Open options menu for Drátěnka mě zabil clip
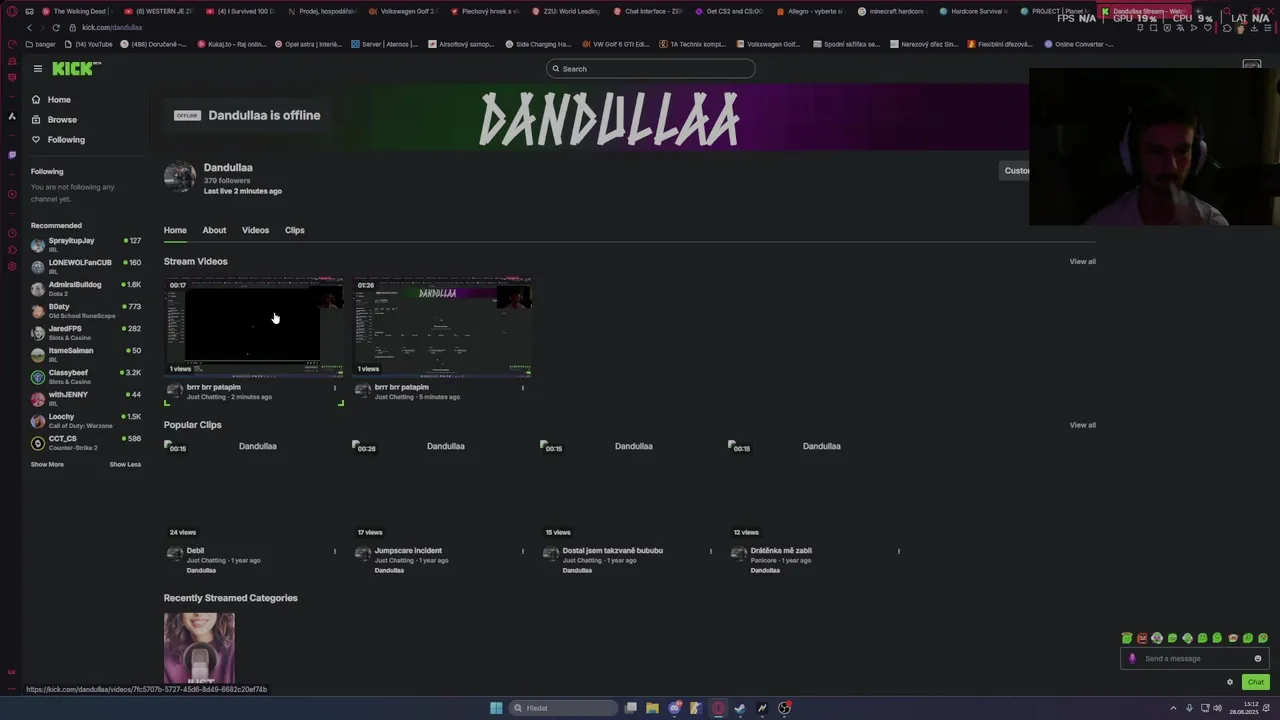This screenshot has height=720, width=1280. pos(899,551)
